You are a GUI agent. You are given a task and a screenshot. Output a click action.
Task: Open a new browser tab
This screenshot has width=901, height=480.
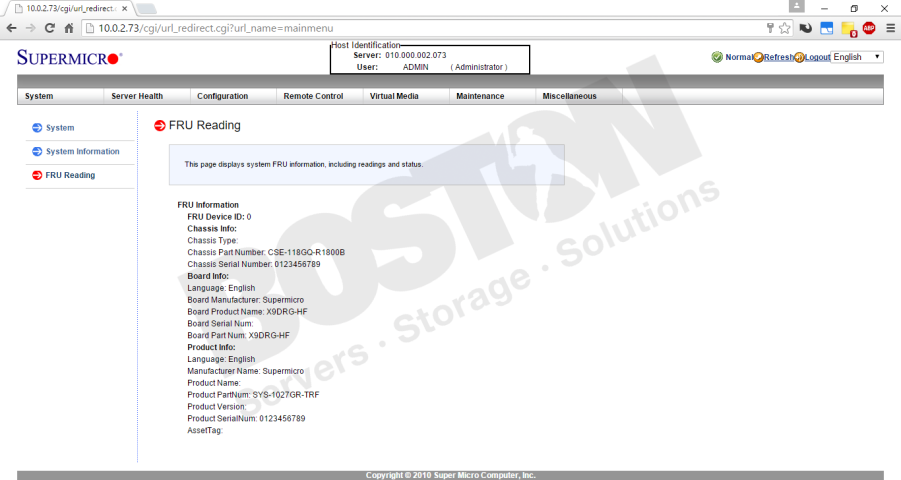tap(147, 9)
